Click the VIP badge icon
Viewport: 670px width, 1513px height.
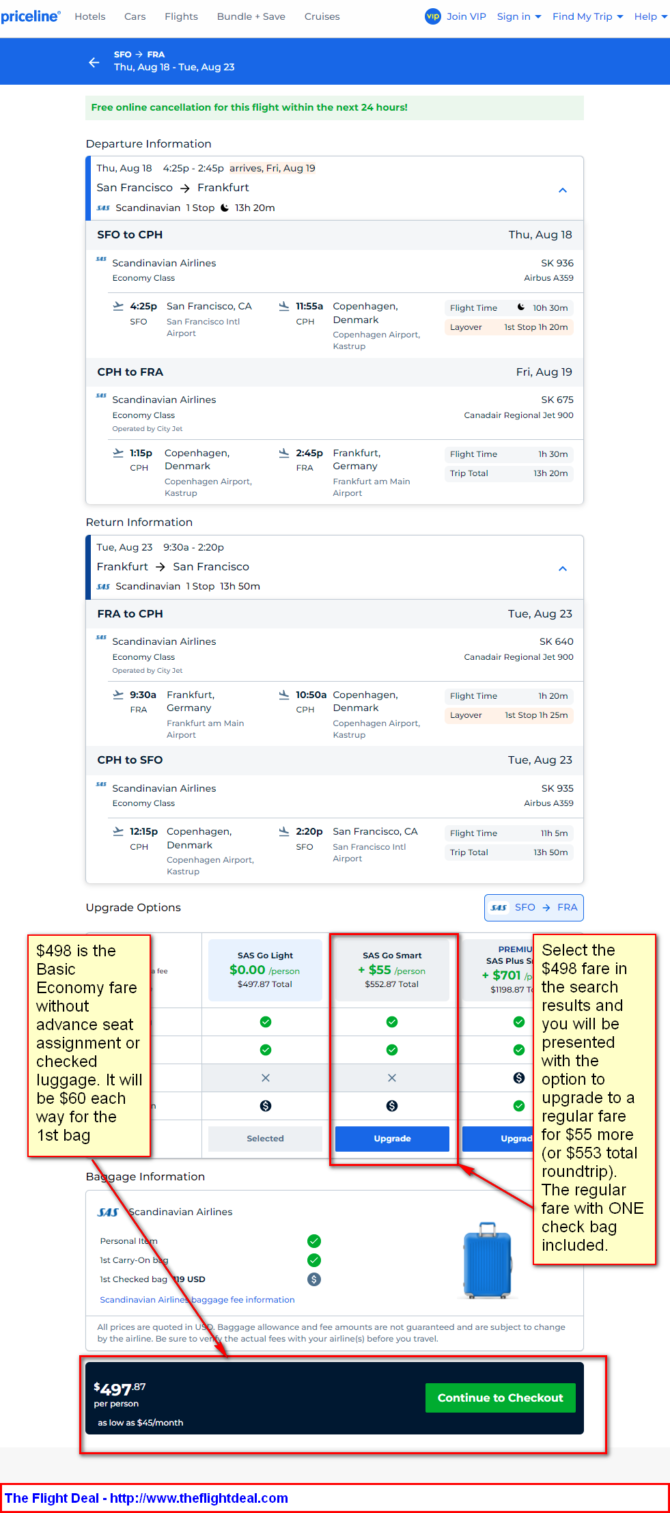(x=432, y=16)
